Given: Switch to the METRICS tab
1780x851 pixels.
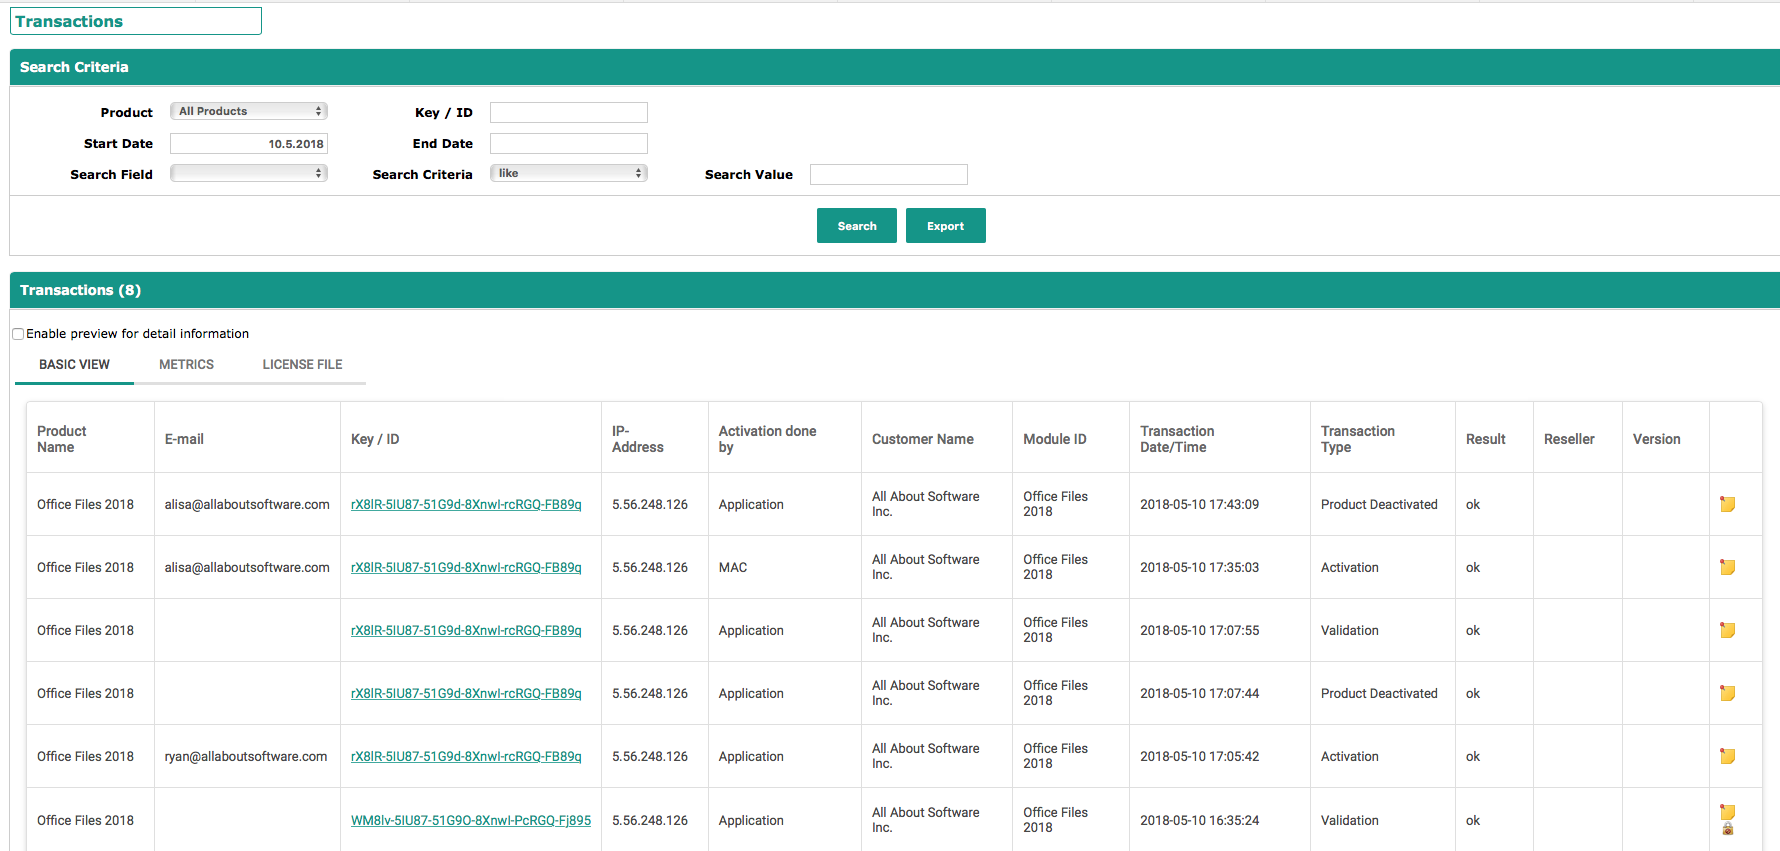Looking at the screenshot, I should click(x=186, y=365).
